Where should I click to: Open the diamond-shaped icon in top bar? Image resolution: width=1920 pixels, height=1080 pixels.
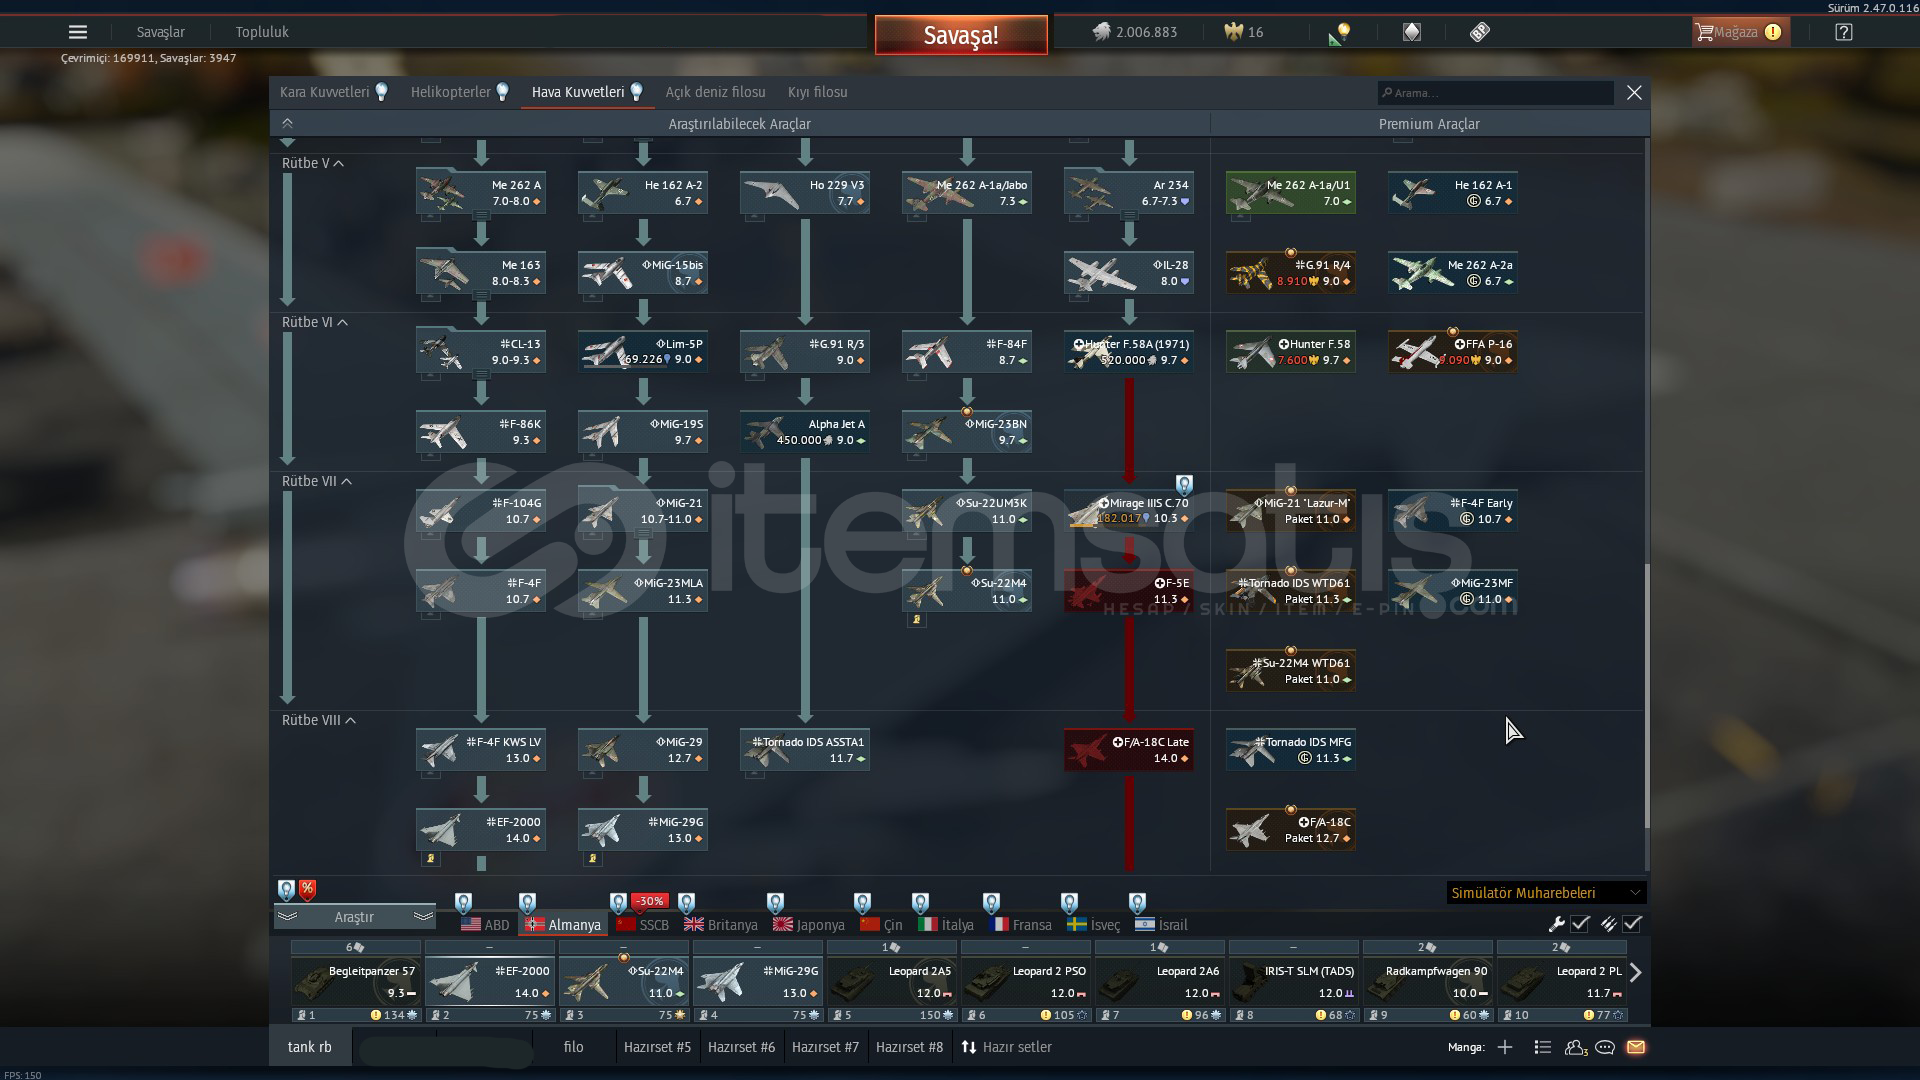[x=1411, y=32]
